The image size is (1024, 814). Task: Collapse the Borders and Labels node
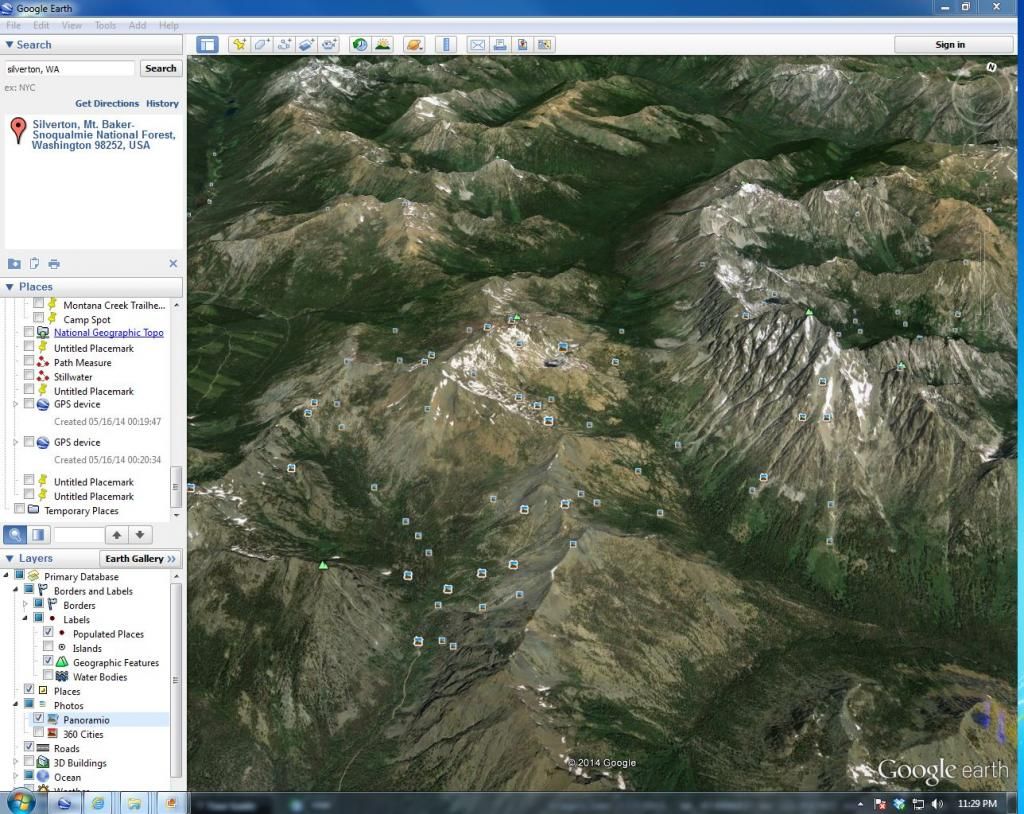(16, 590)
